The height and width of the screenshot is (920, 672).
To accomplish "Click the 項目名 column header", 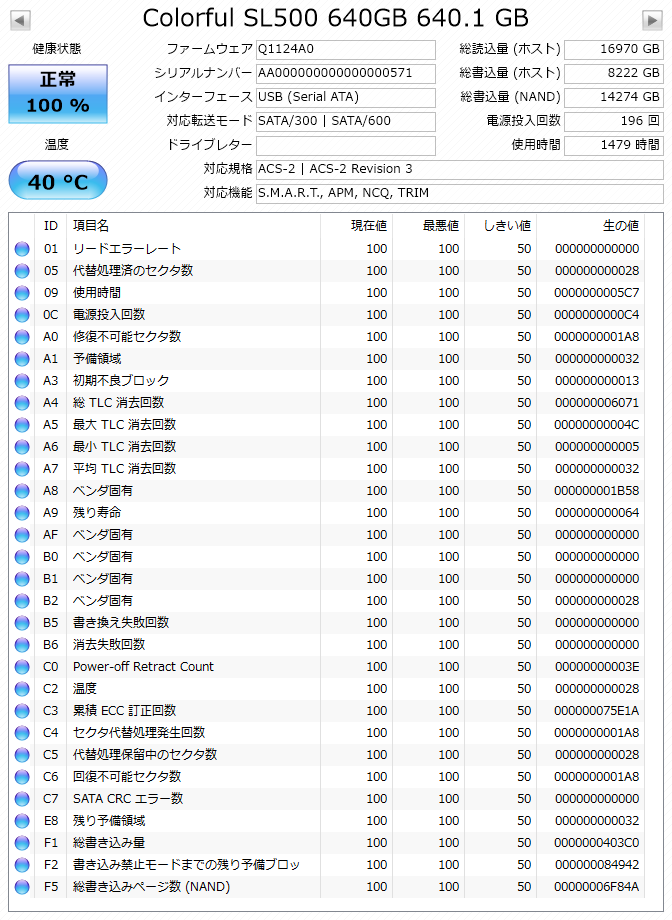I will coord(194,226).
